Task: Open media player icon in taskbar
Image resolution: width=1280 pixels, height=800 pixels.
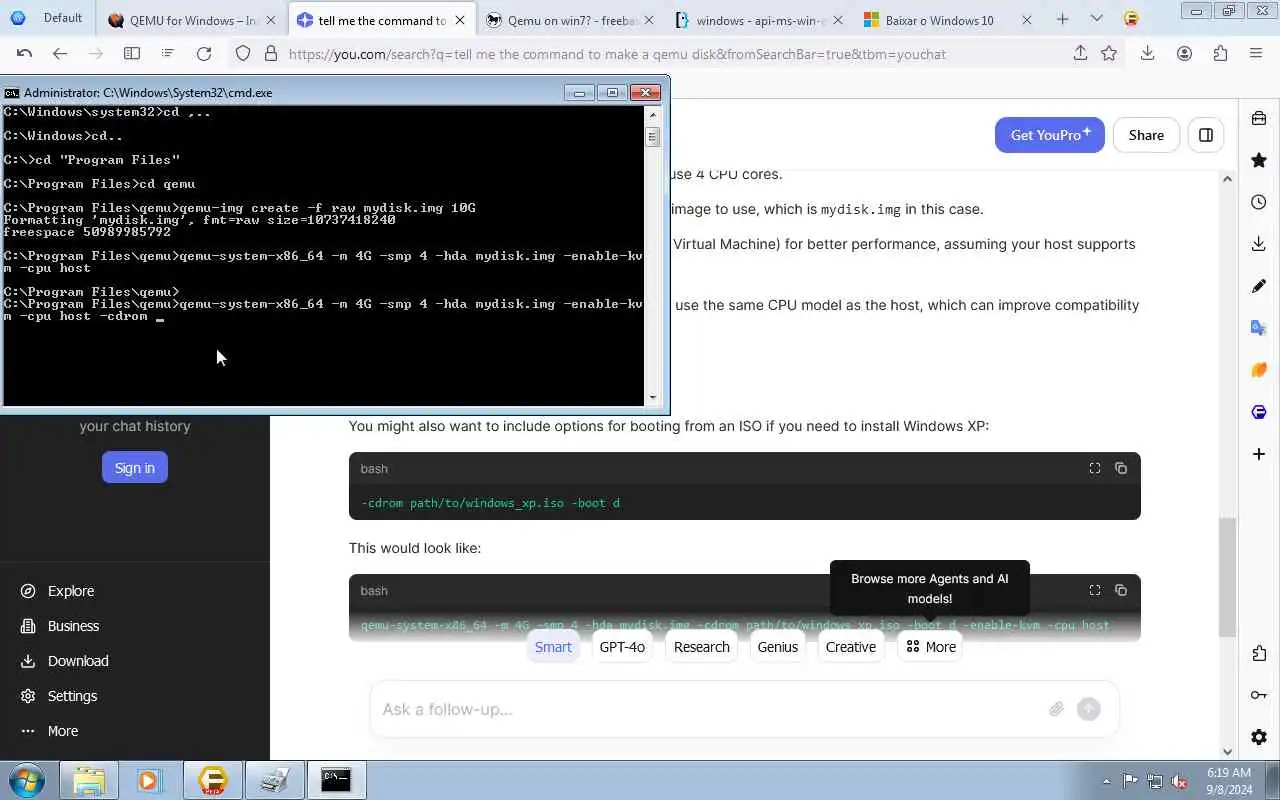Action: point(150,780)
